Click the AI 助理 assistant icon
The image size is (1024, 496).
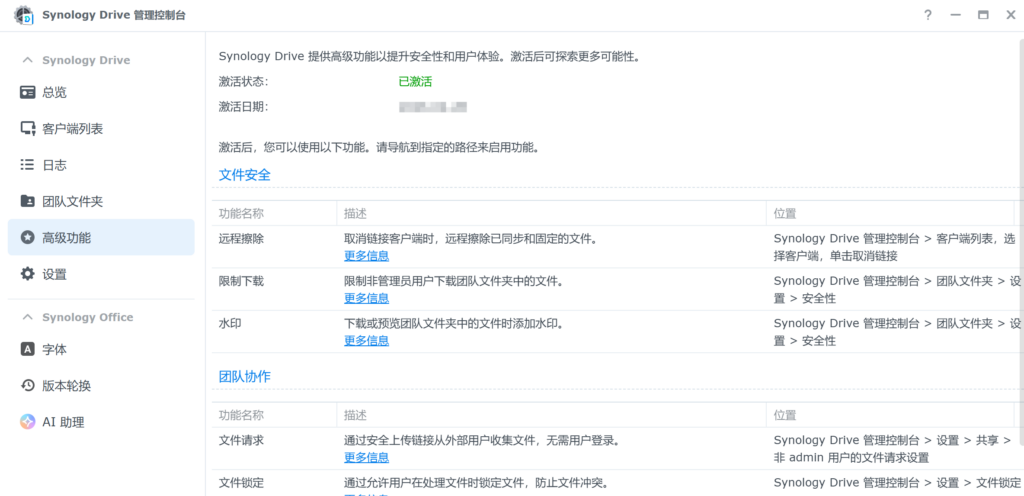click(28, 422)
